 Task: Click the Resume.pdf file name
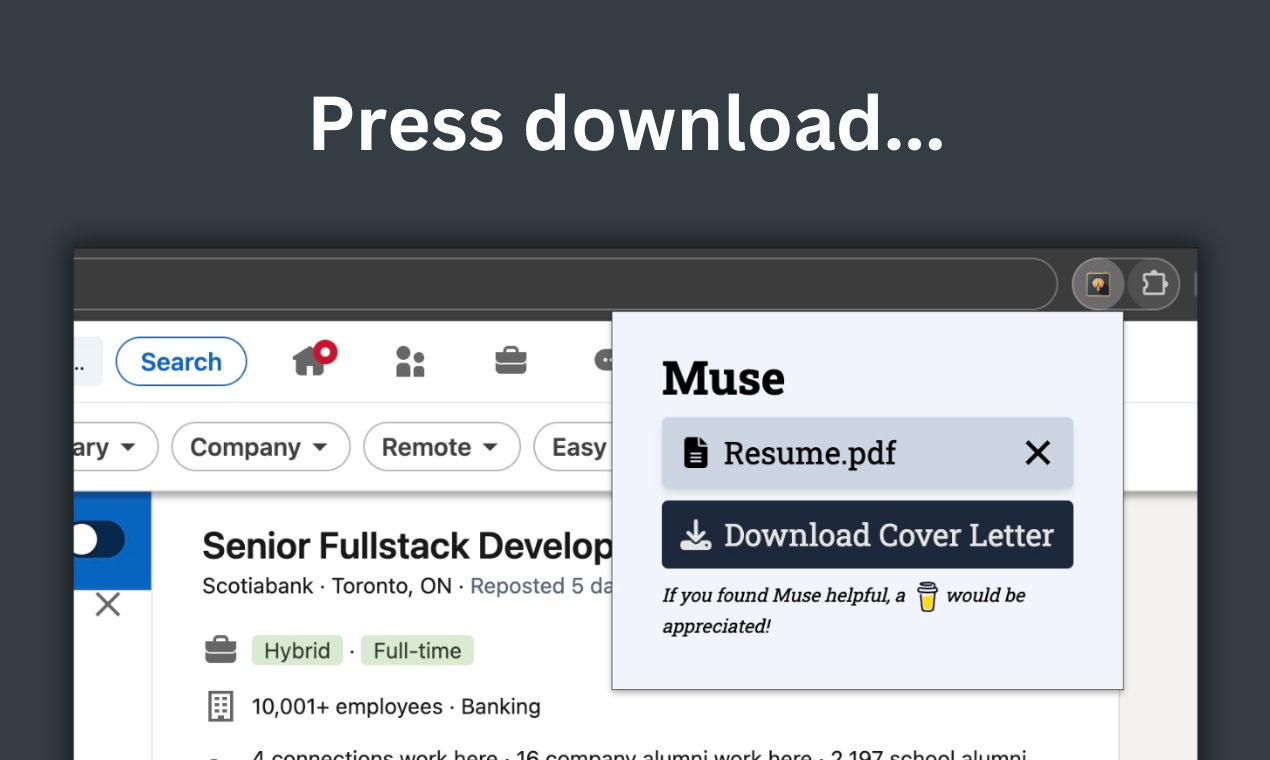[x=810, y=454]
